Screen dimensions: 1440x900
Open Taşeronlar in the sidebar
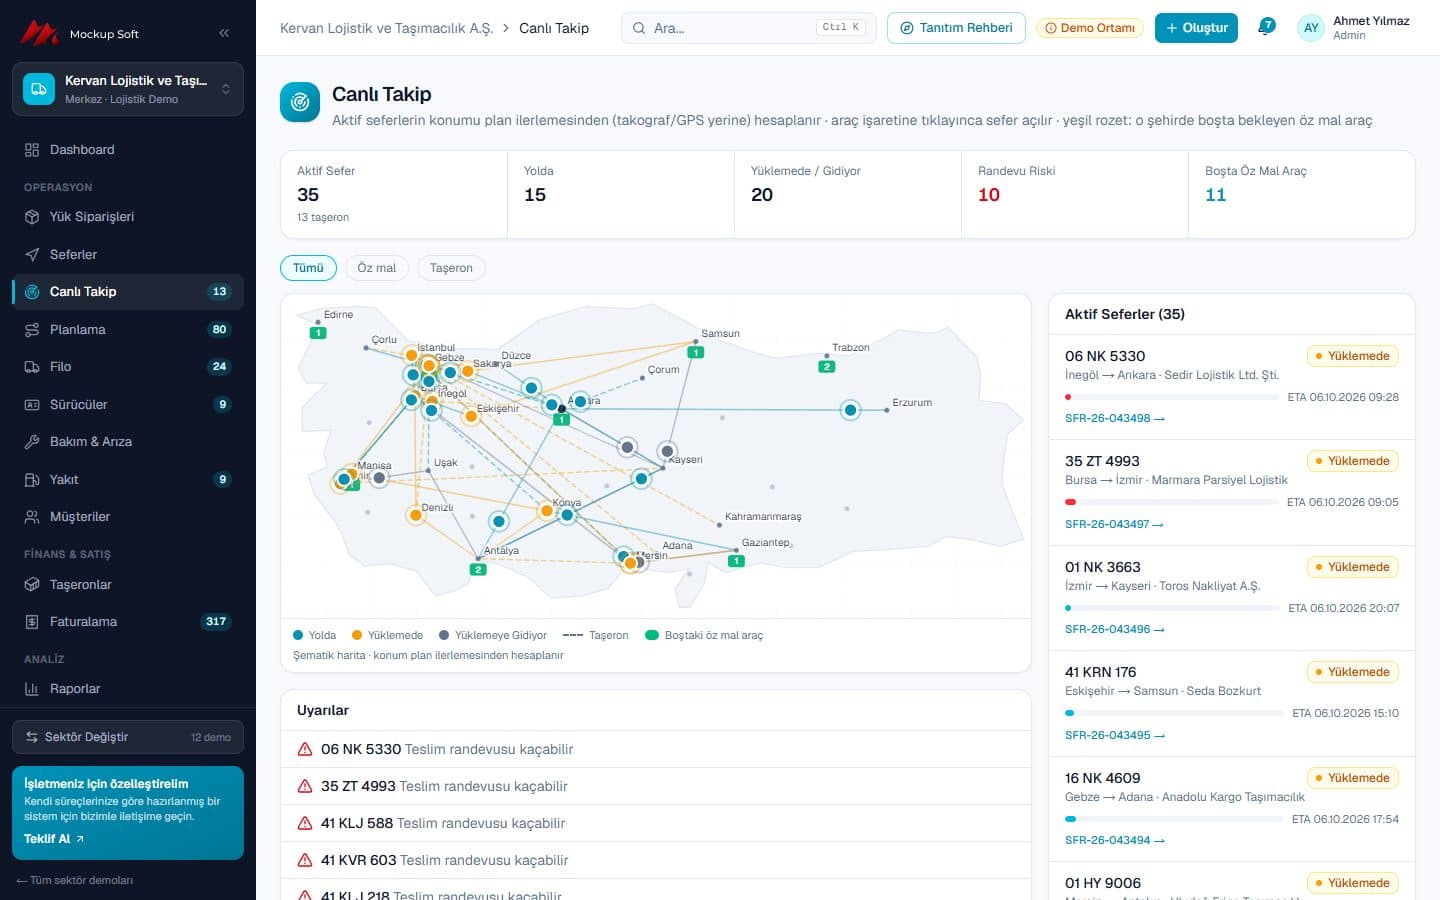point(128,585)
